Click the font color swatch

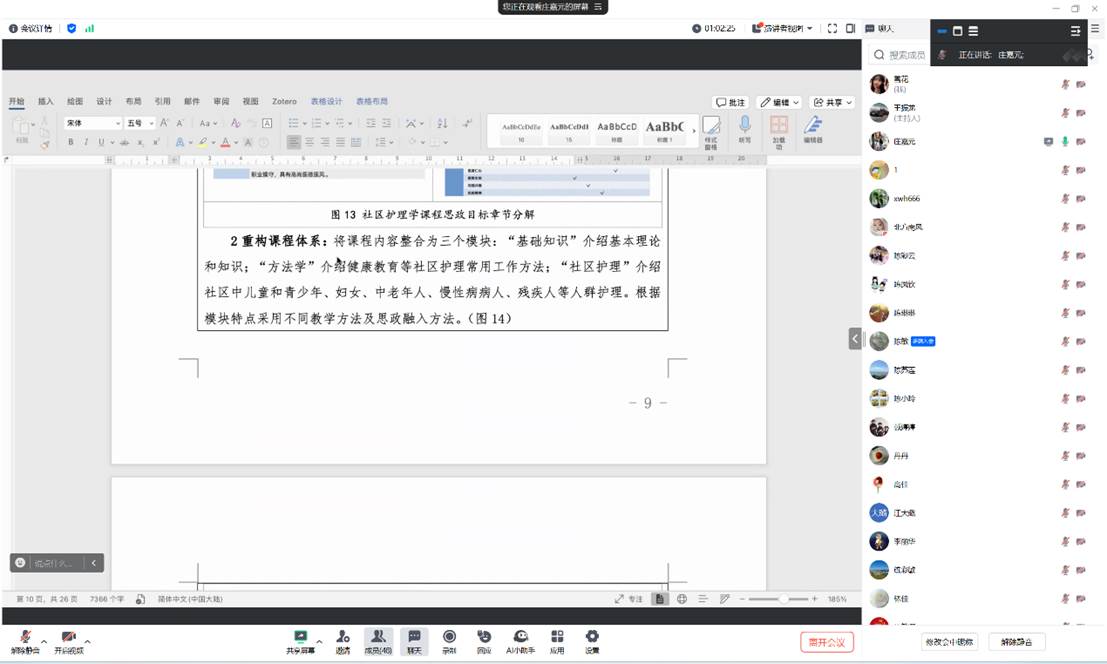point(225,143)
